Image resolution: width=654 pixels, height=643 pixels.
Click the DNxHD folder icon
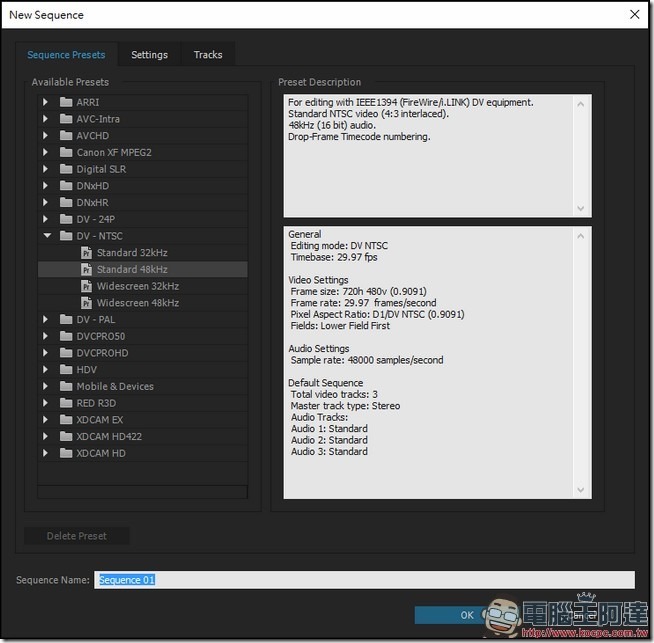click(66, 186)
